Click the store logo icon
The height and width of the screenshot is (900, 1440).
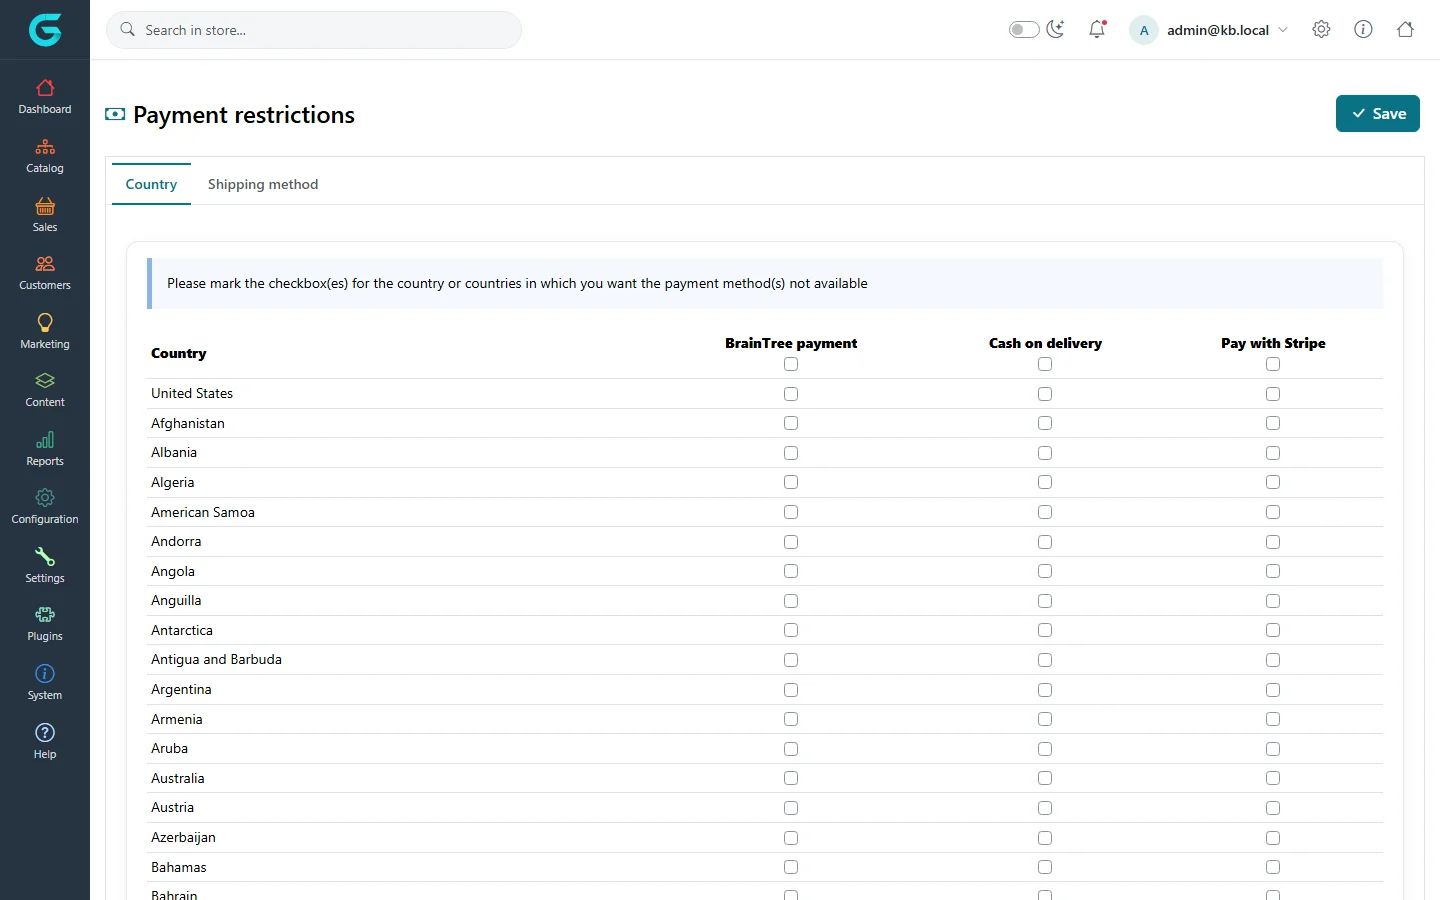[x=45, y=30]
